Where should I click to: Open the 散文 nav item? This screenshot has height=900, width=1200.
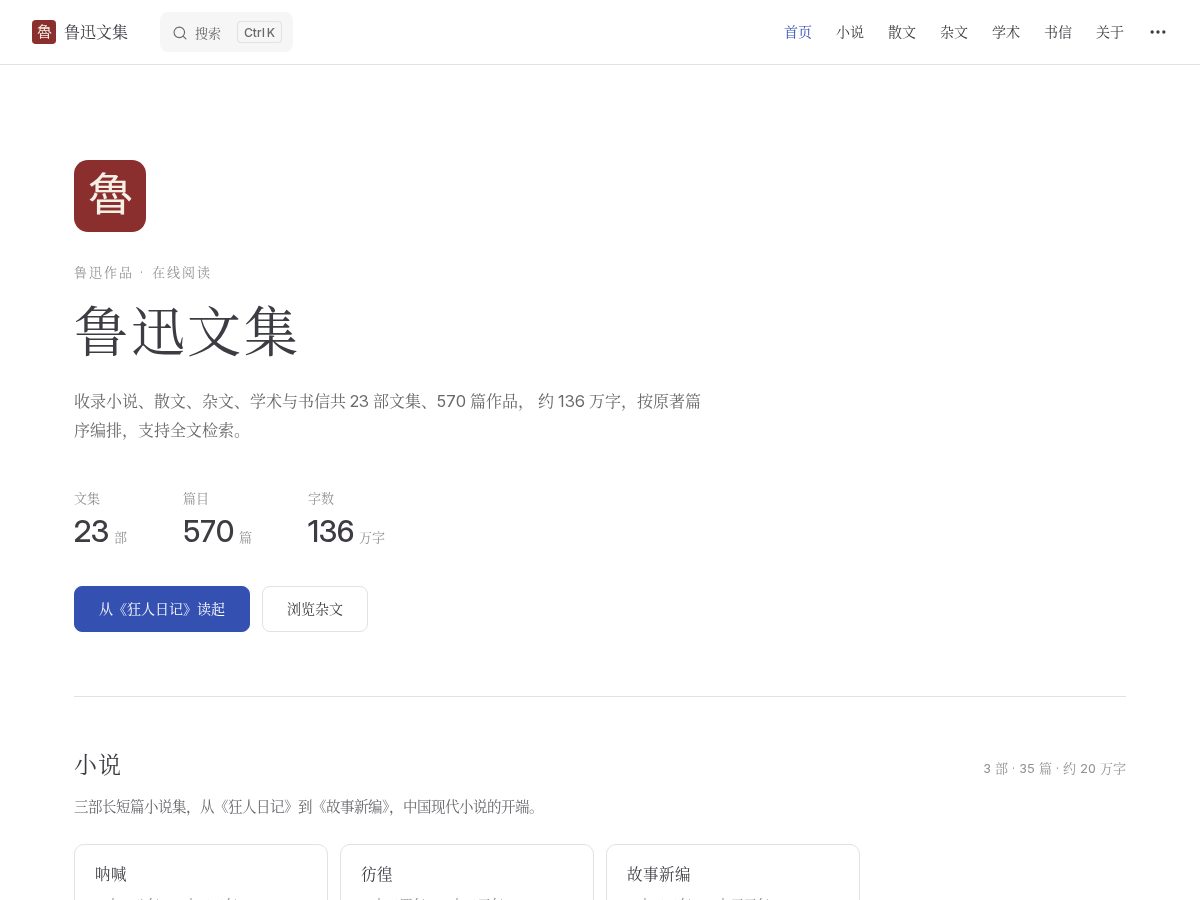(902, 32)
